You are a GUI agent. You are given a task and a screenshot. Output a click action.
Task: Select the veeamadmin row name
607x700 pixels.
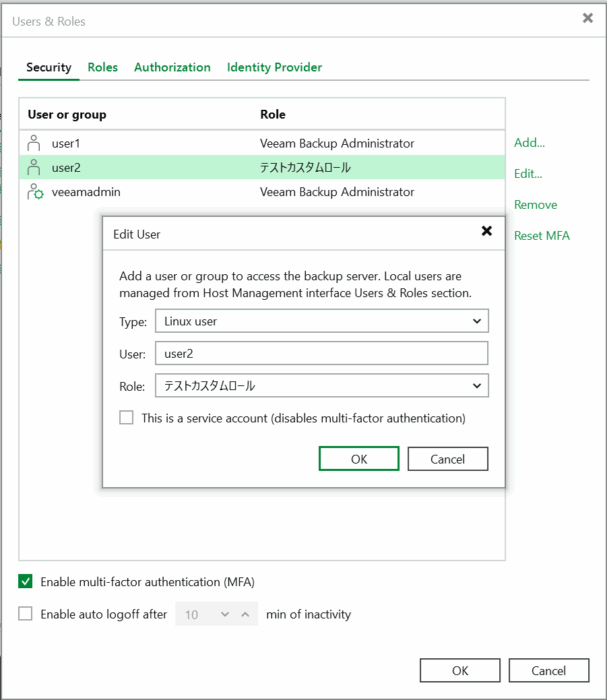tap(86, 192)
